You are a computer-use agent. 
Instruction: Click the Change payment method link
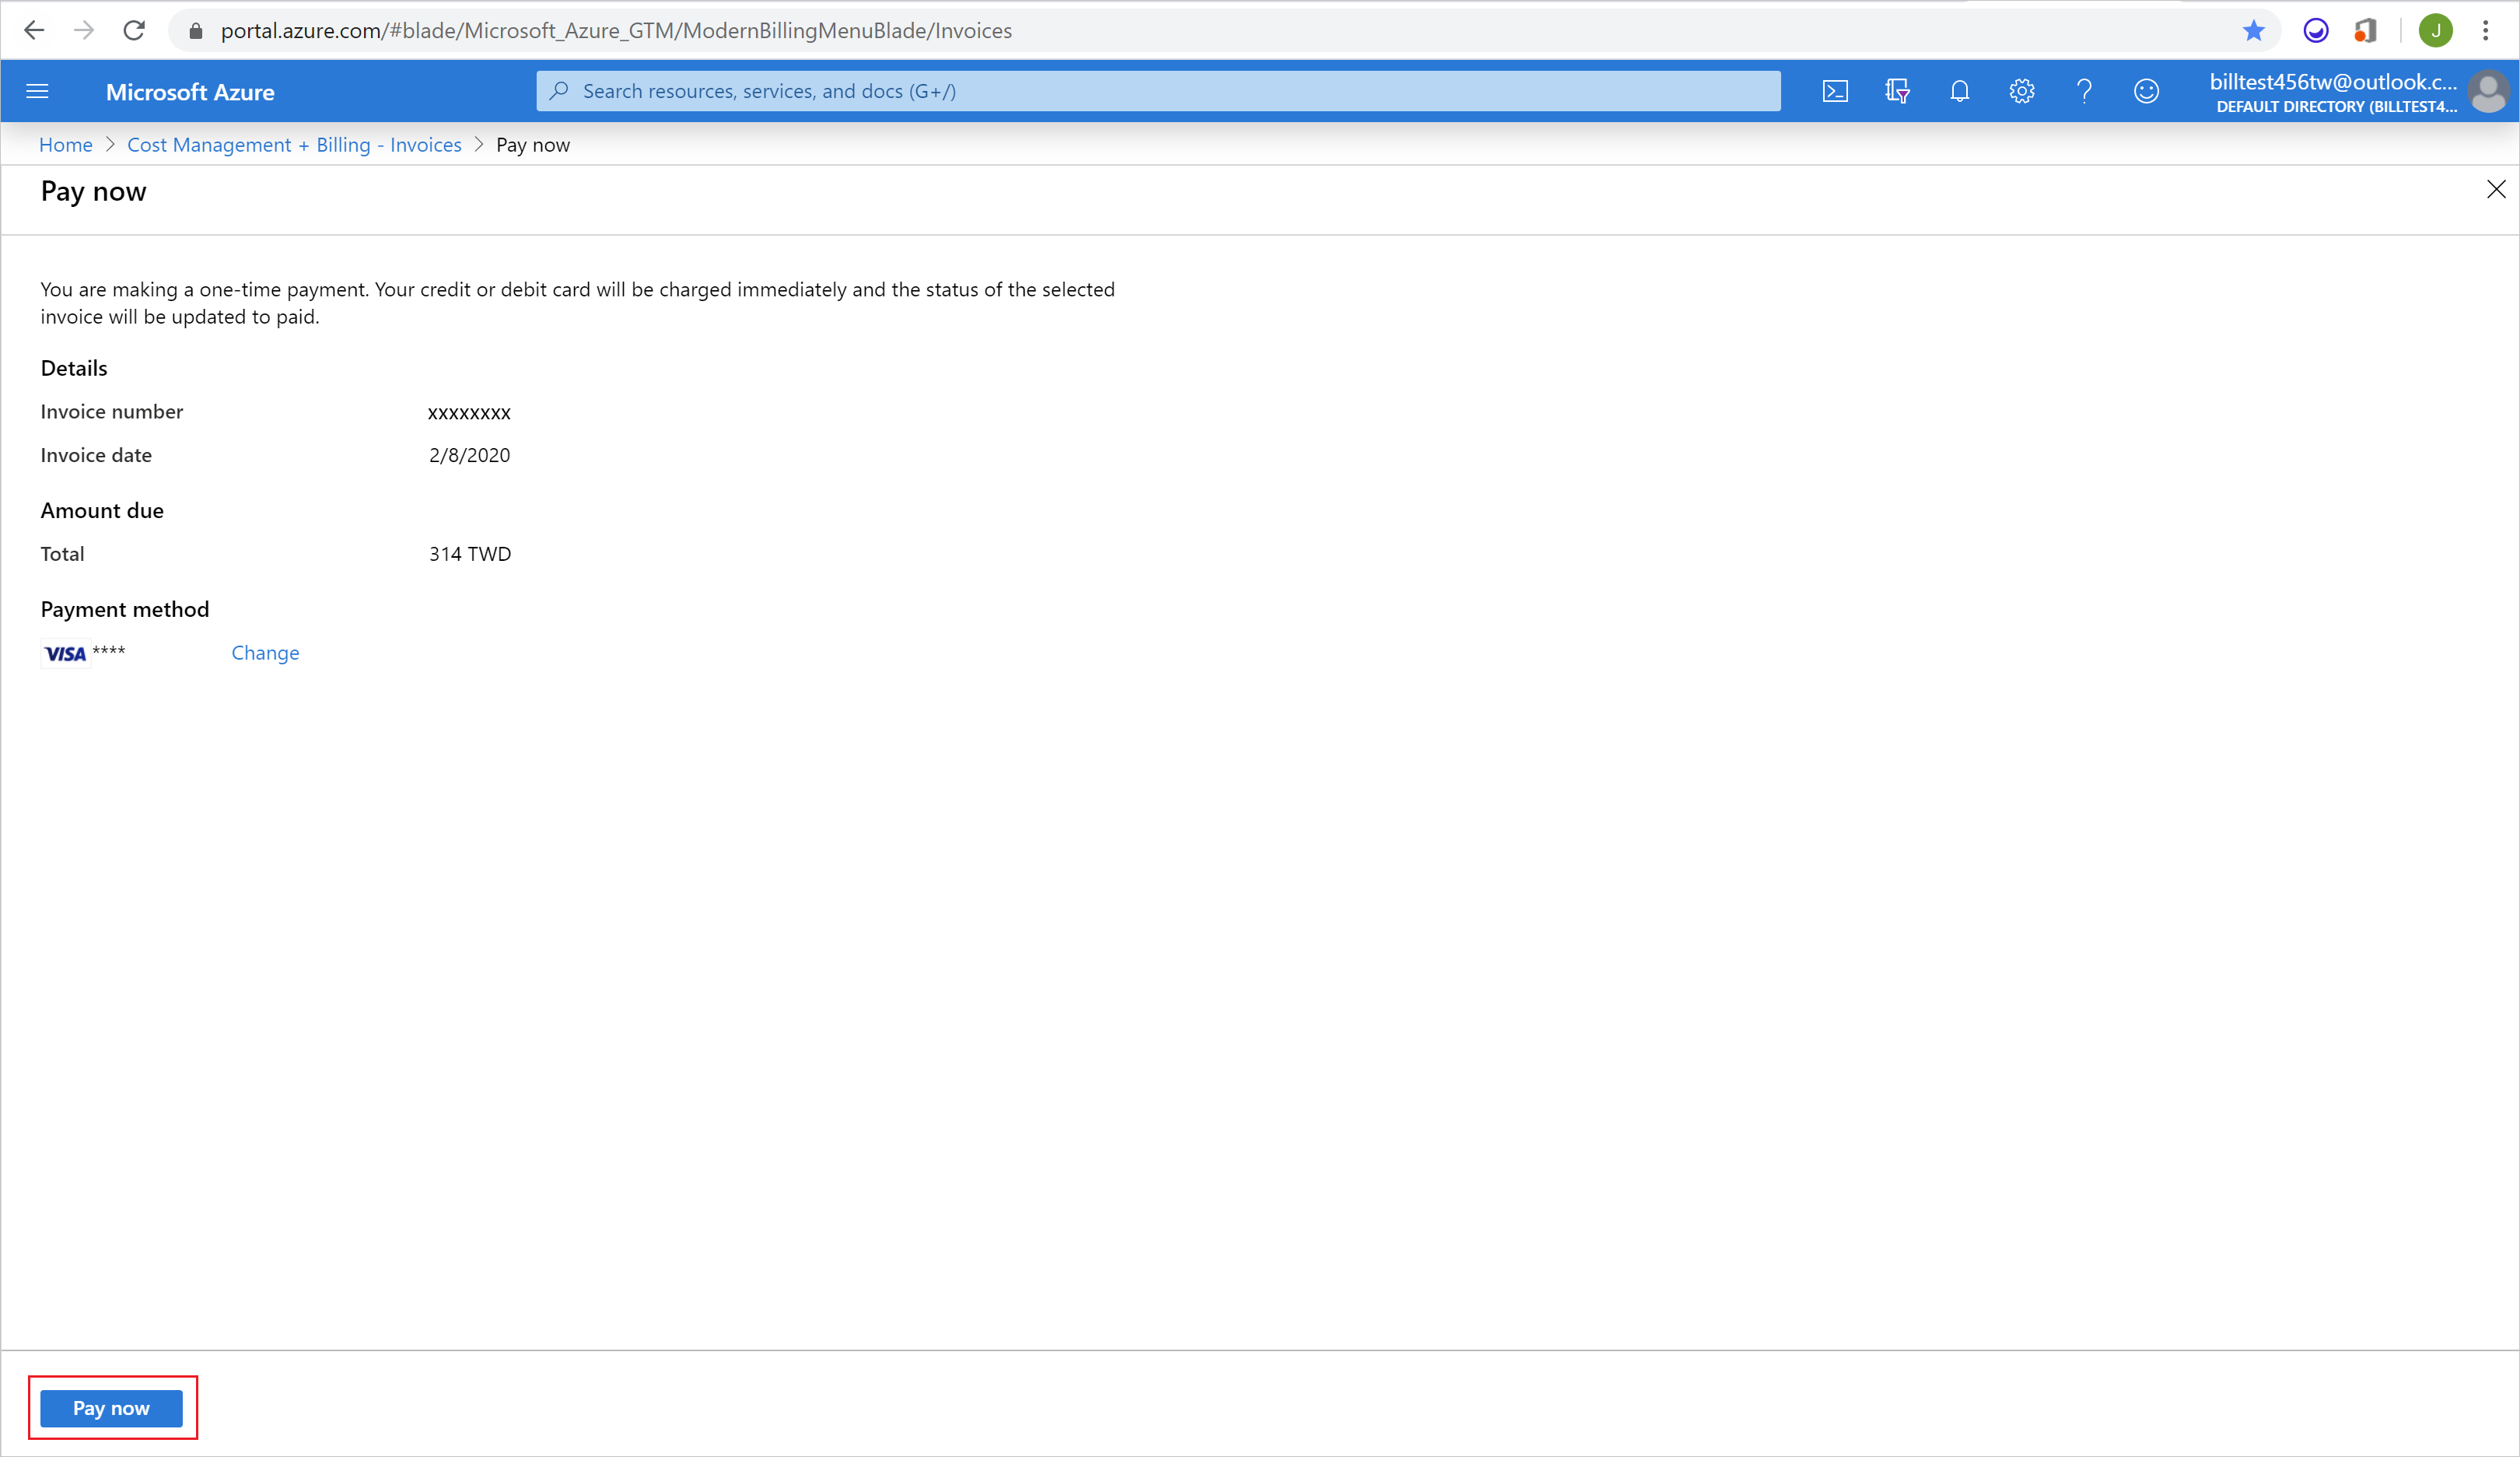265,652
